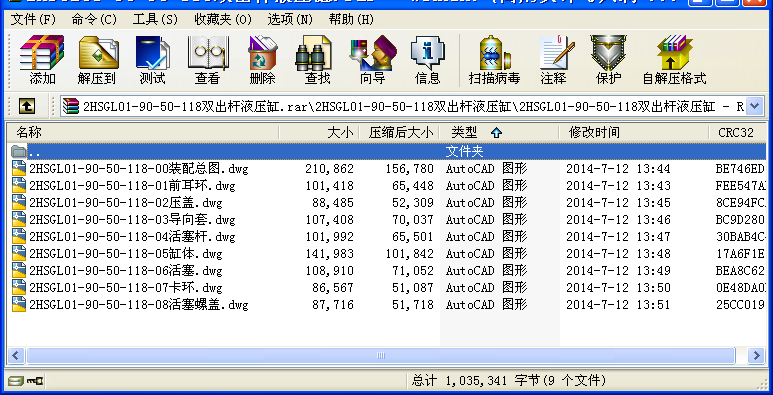Click packed size value 65,501
Image resolution: width=773 pixels, height=395 pixels.
point(412,236)
